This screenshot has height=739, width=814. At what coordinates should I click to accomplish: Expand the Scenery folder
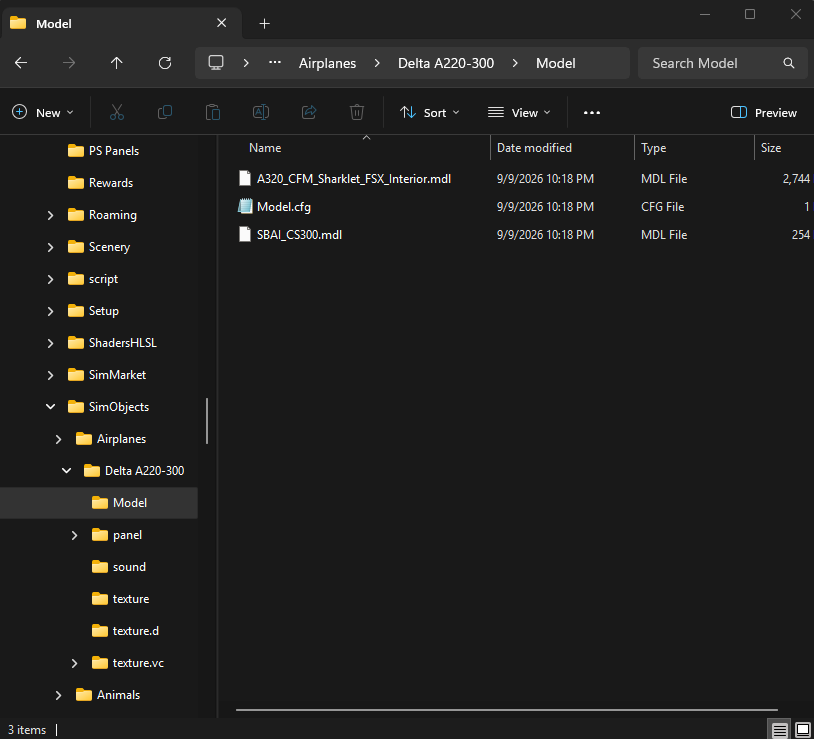click(50, 247)
